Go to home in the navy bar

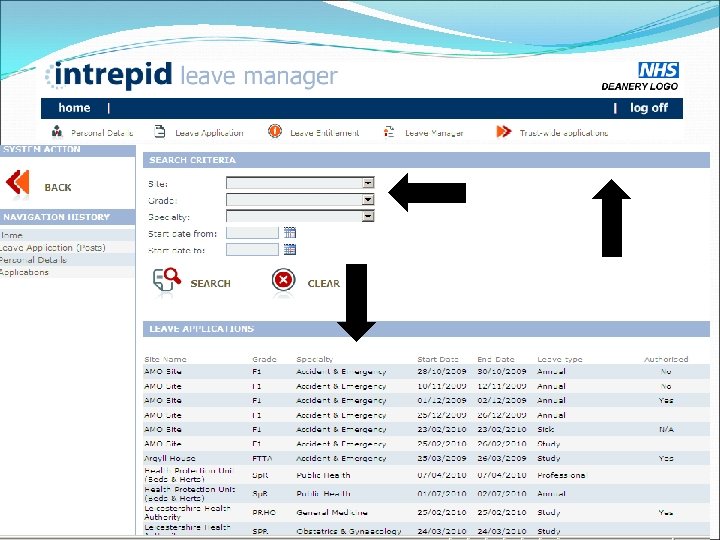coord(74,108)
